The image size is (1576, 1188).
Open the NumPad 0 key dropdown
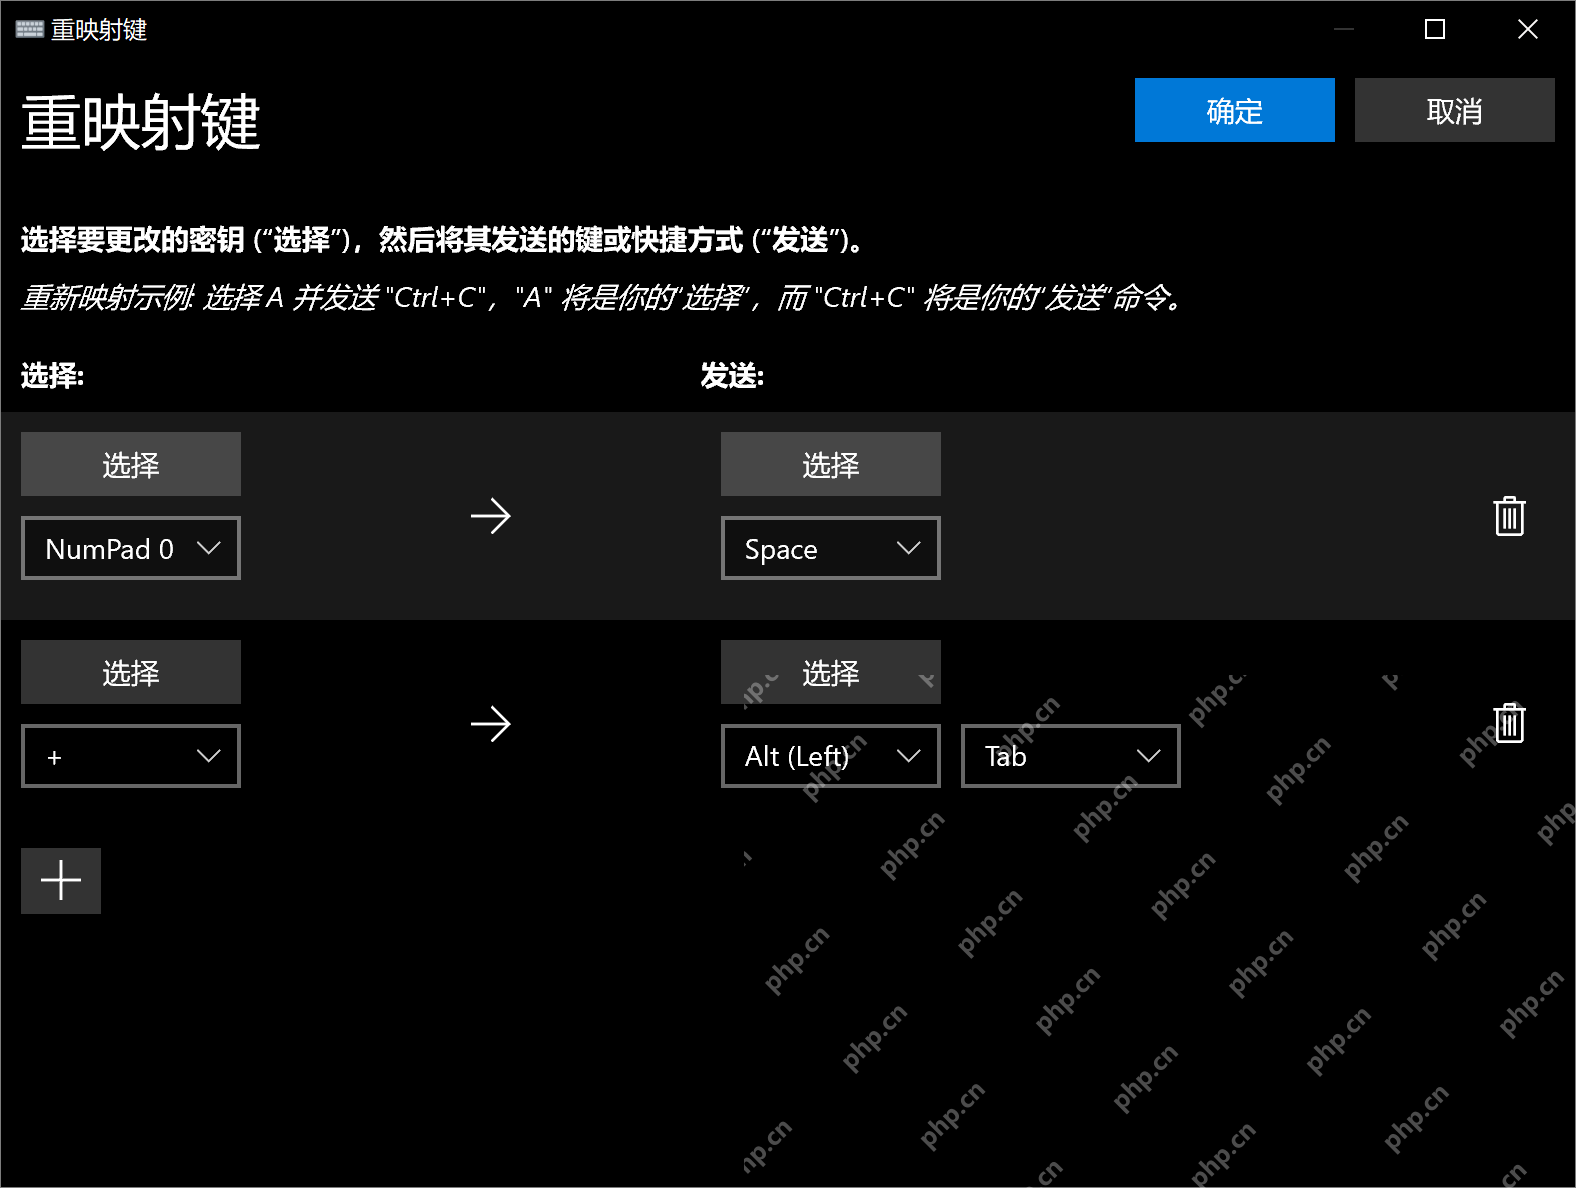pyautogui.click(x=131, y=548)
